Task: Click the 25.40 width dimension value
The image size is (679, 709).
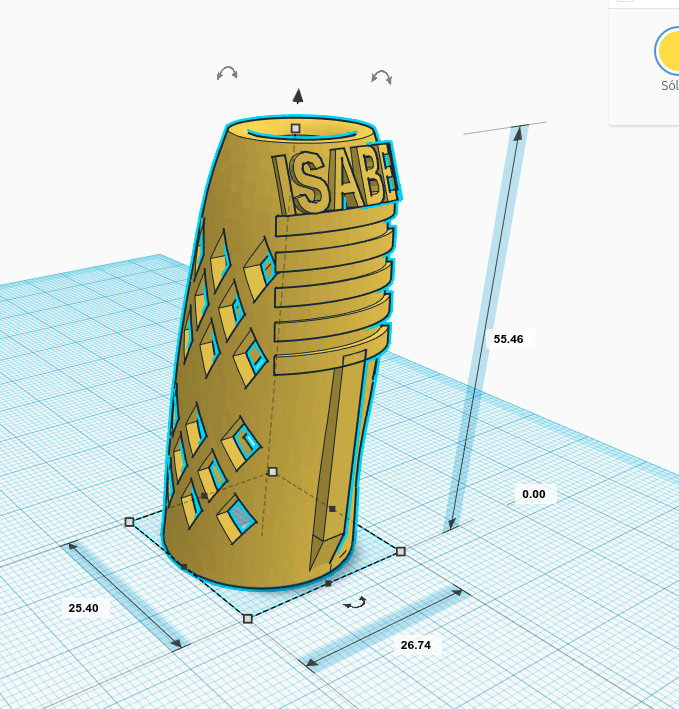Action: [x=84, y=608]
